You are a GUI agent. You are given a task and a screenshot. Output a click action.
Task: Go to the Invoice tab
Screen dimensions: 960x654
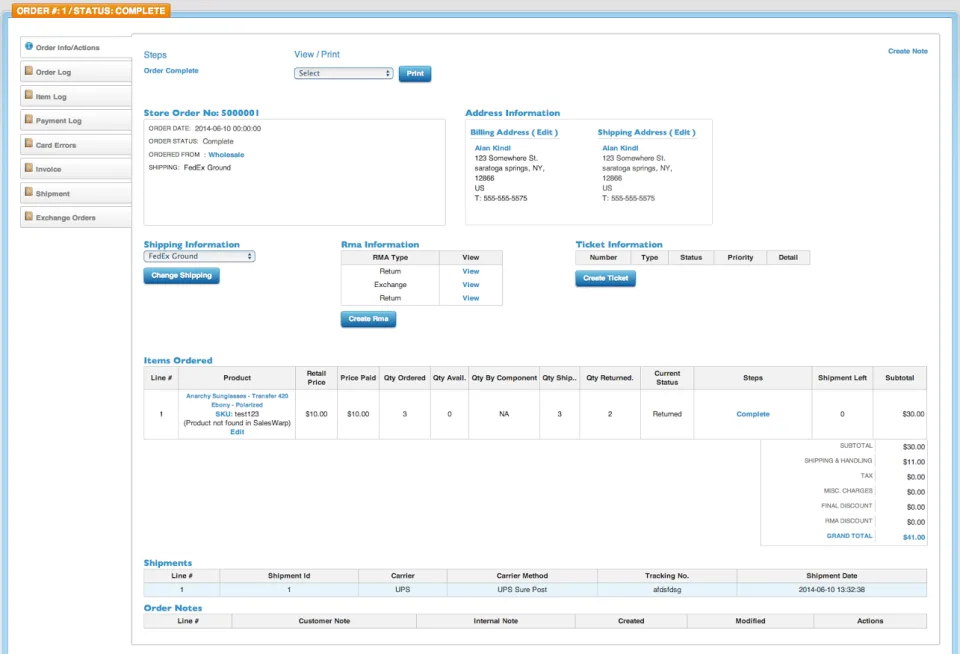pyautogui.click(x=76, y=169)
